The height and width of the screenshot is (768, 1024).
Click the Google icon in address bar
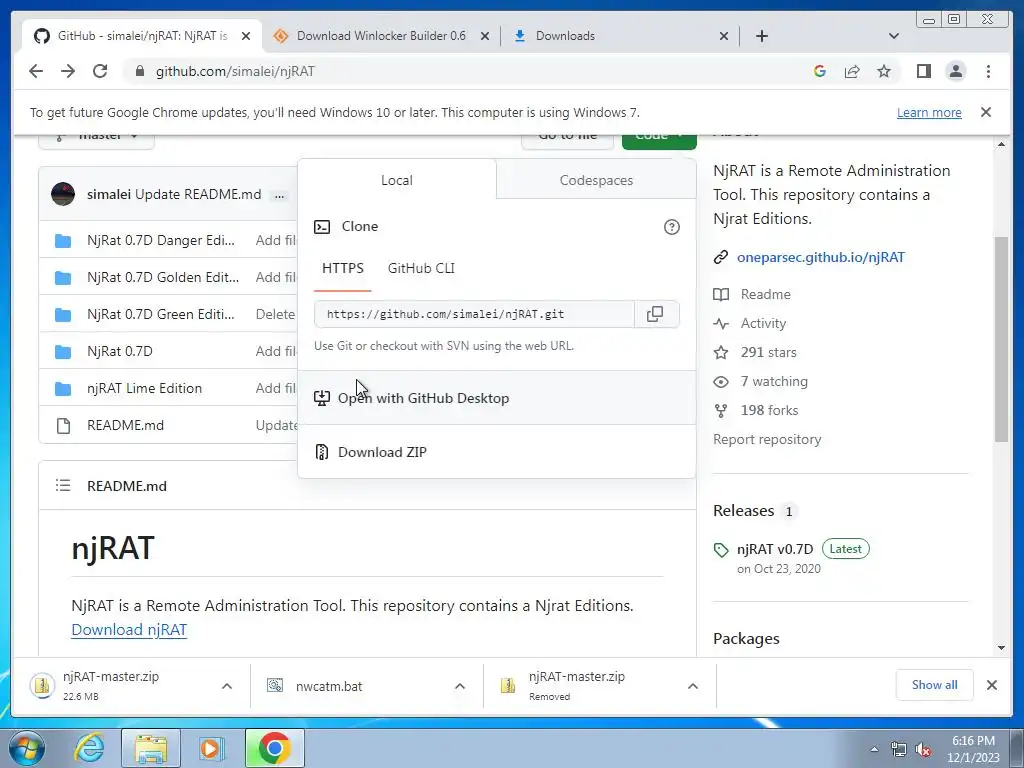pyautogui.click(x=820, y=71)
